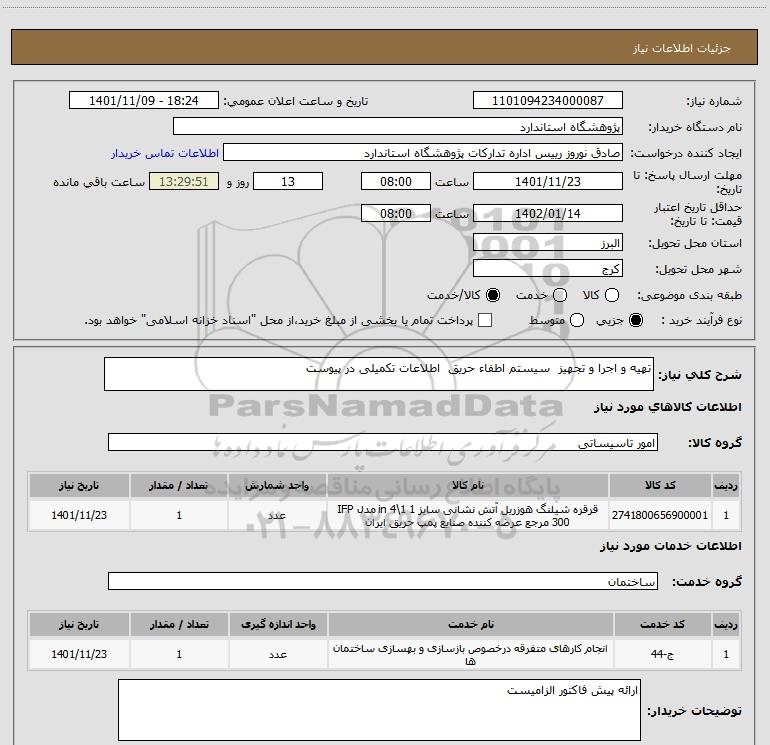Click the fire hose reel goods name cell

point(468,515)
